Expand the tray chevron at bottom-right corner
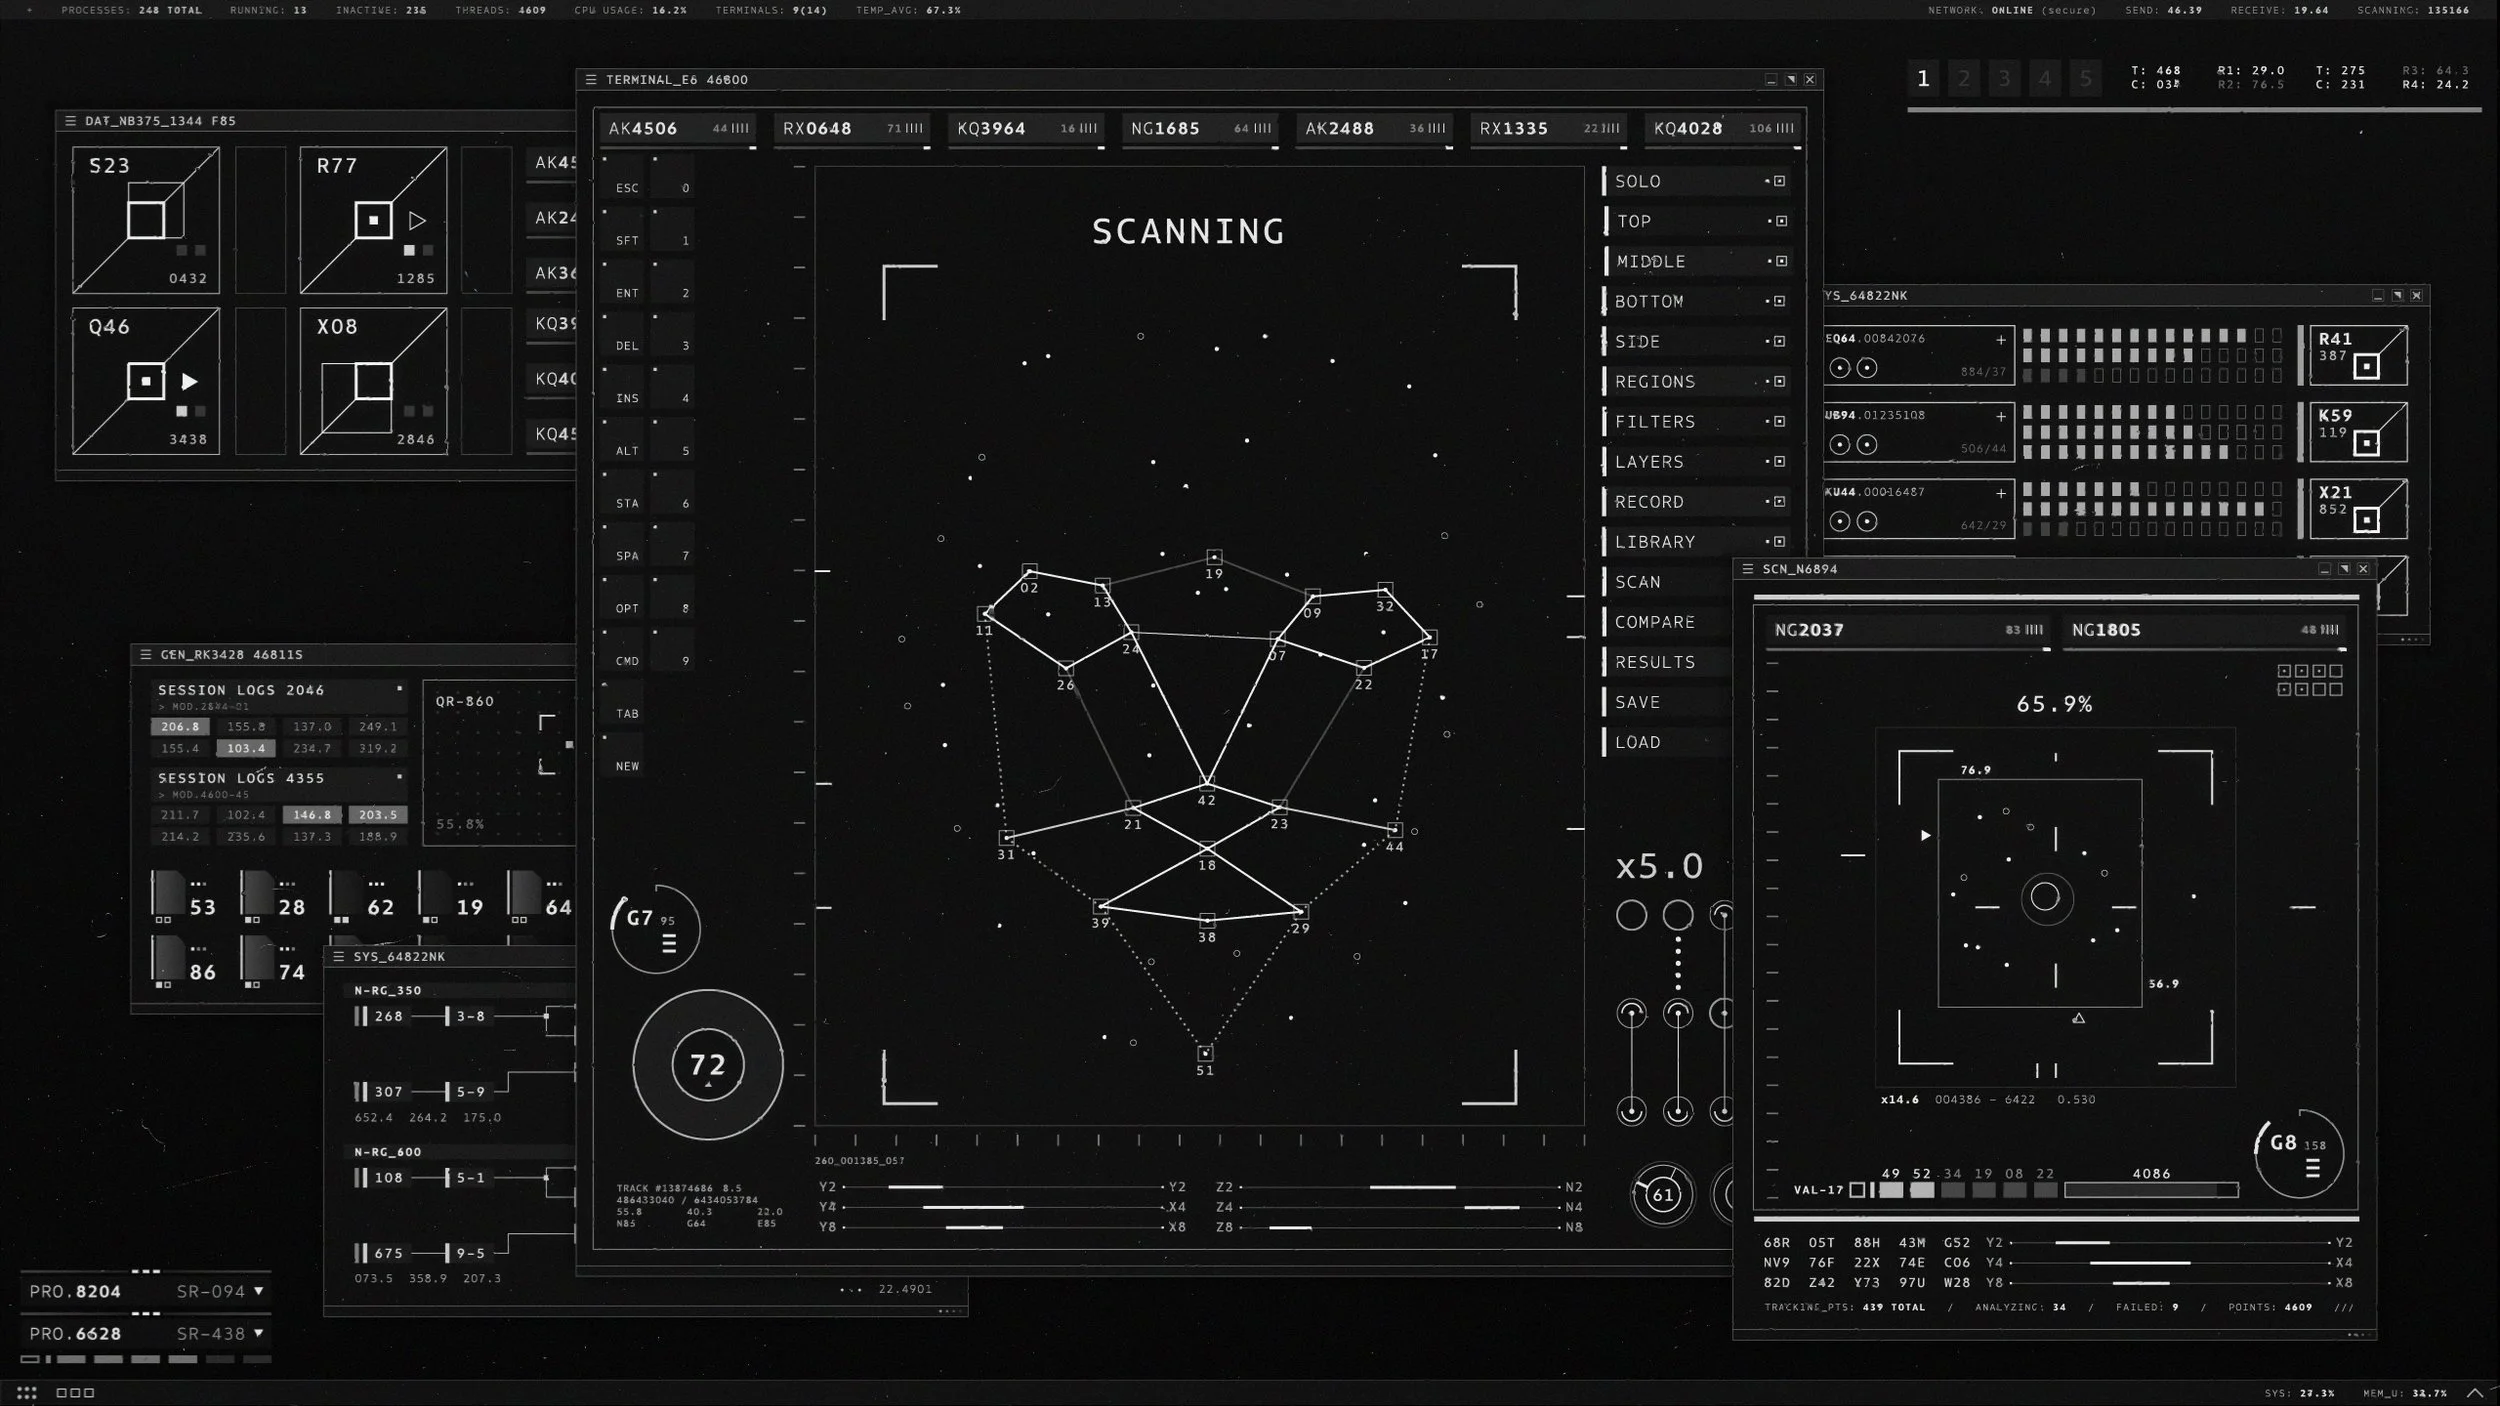 (x=2475, y=1392)
